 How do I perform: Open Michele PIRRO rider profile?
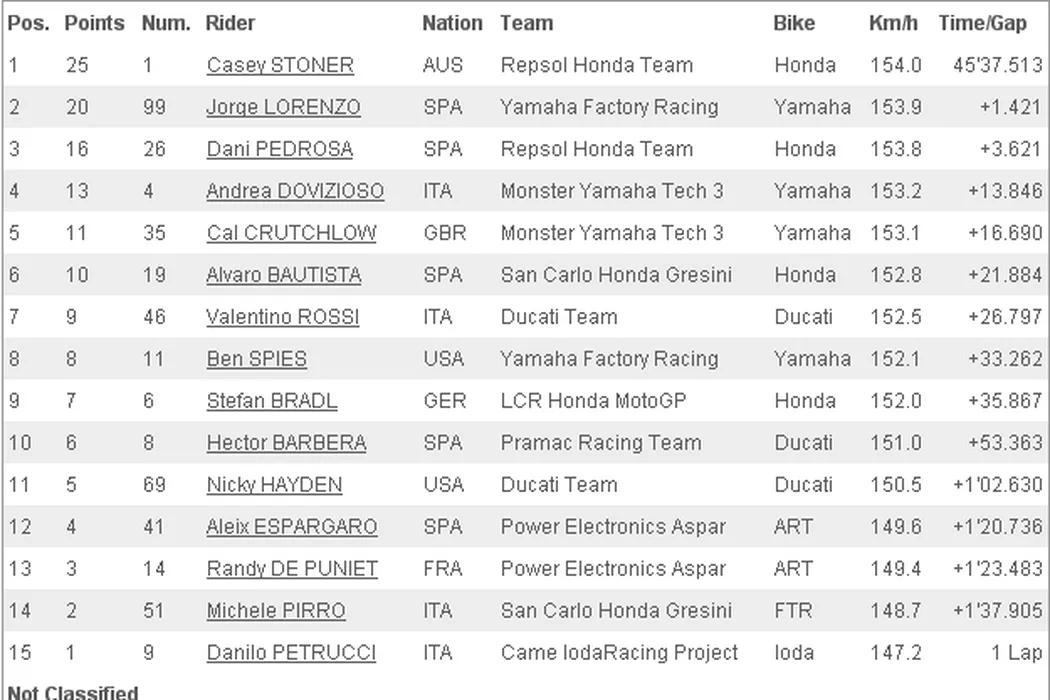click(x=276, y=612)
